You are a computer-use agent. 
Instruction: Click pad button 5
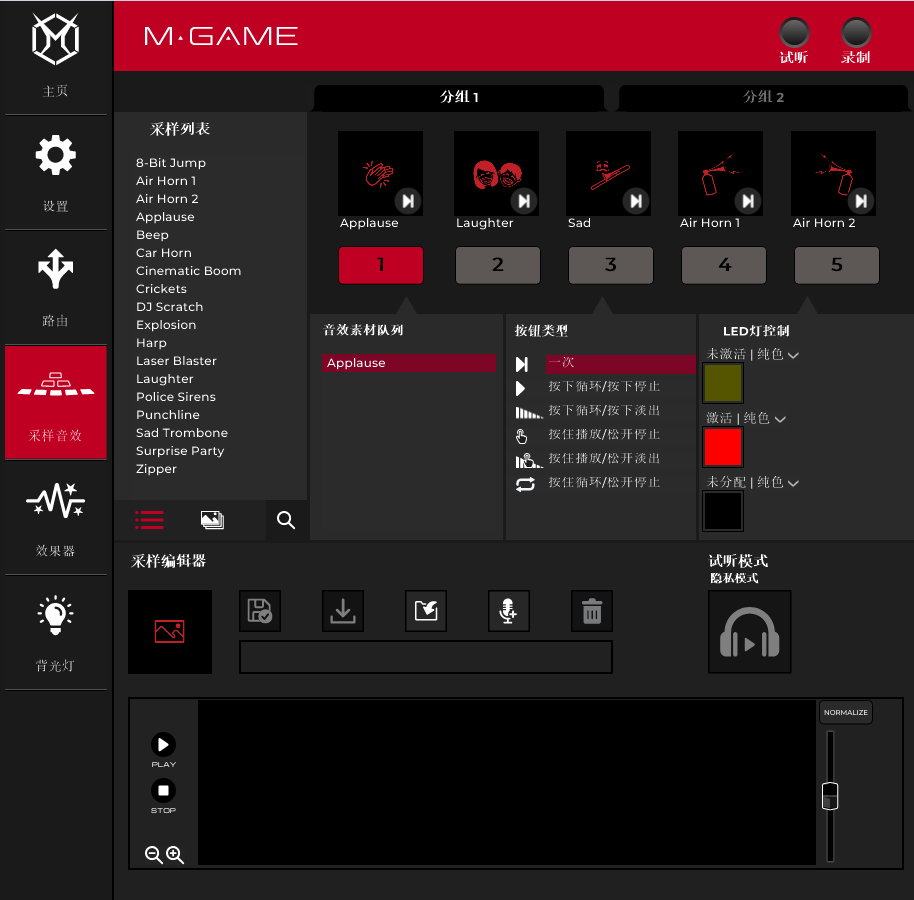(x=837, y=265)
